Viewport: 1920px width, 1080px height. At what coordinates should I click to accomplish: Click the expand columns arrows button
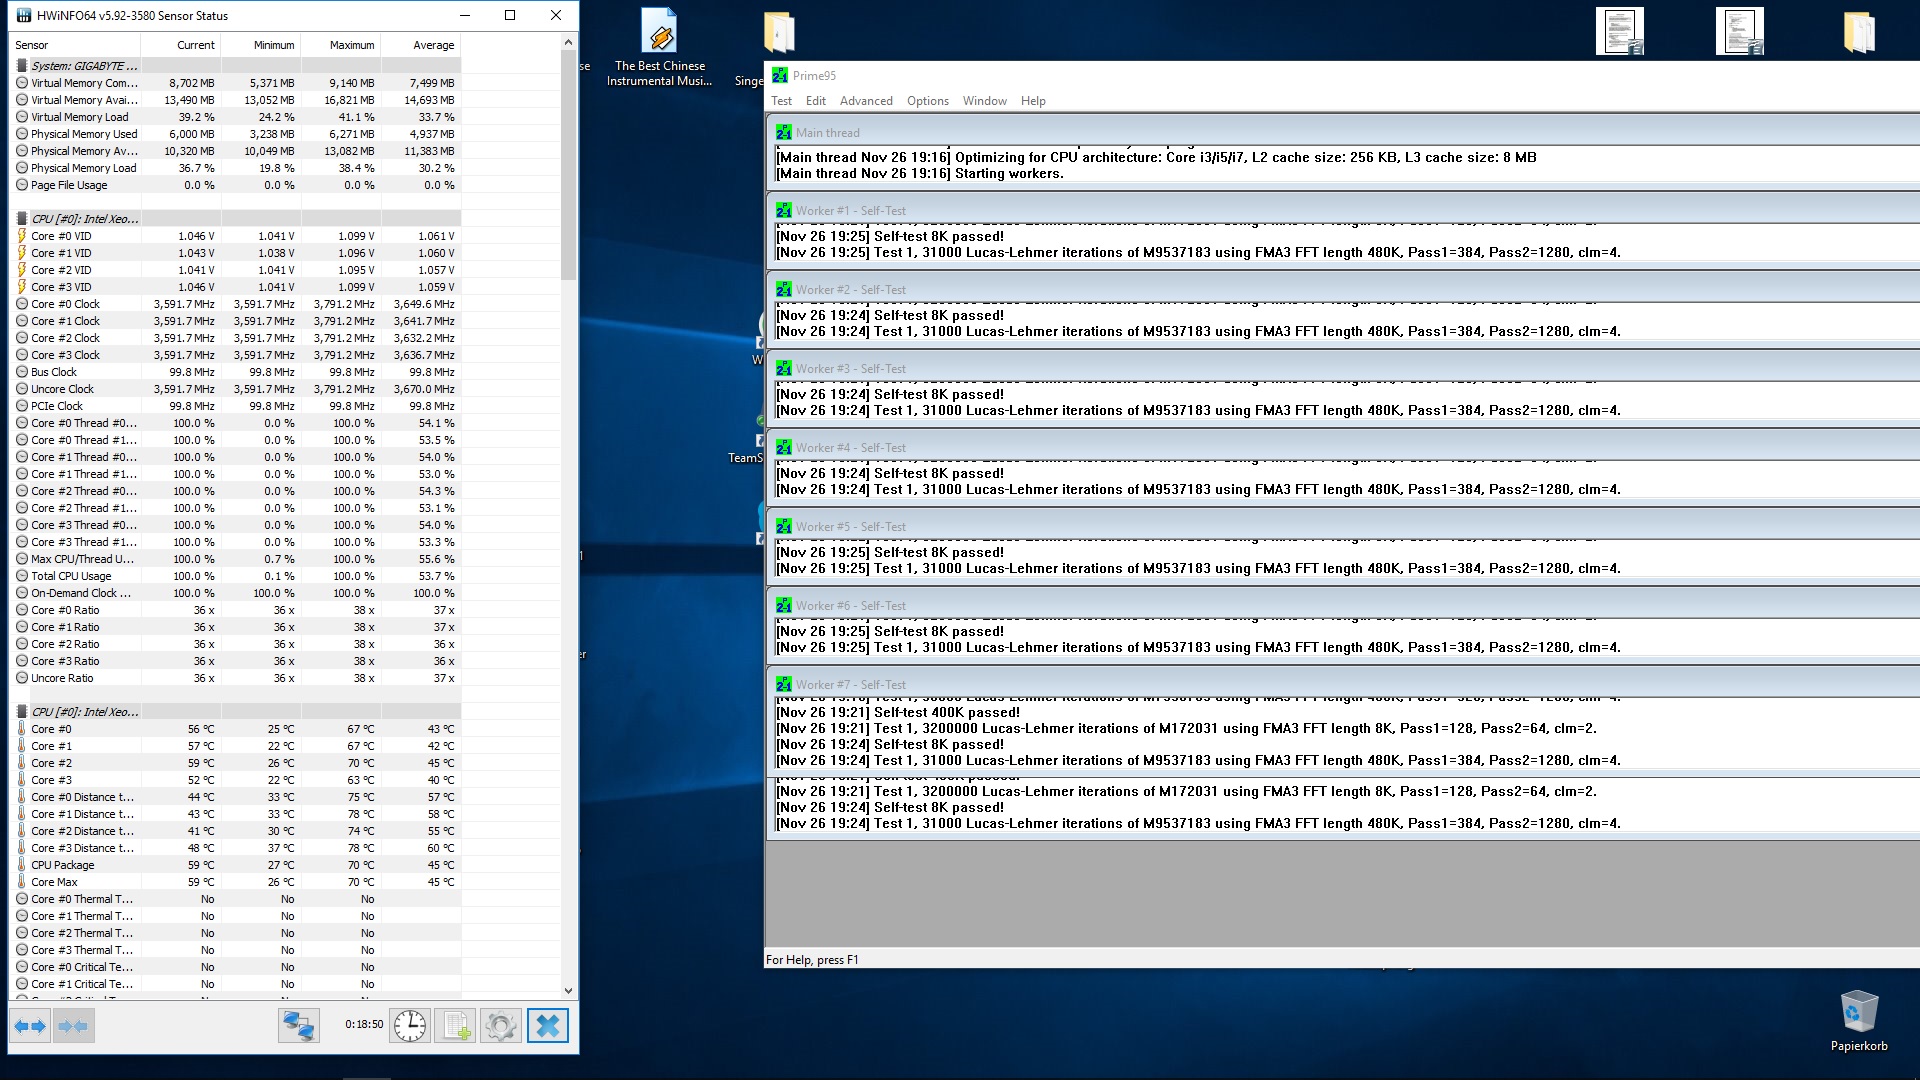point(30,1026)
